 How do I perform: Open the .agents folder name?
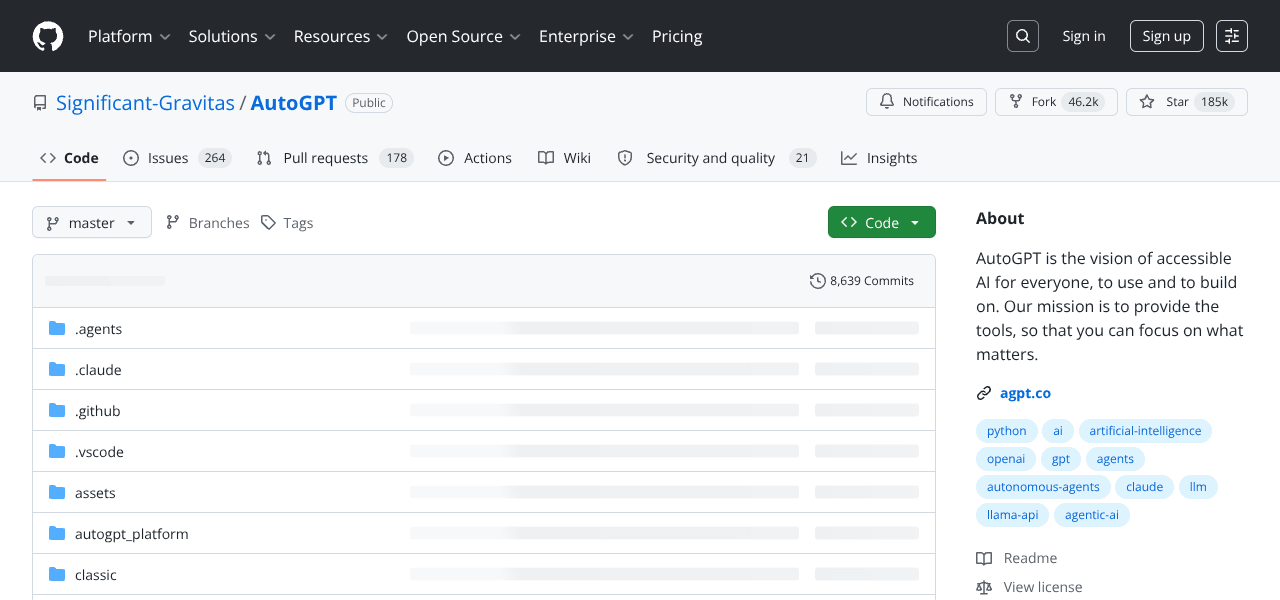point(98,329)
